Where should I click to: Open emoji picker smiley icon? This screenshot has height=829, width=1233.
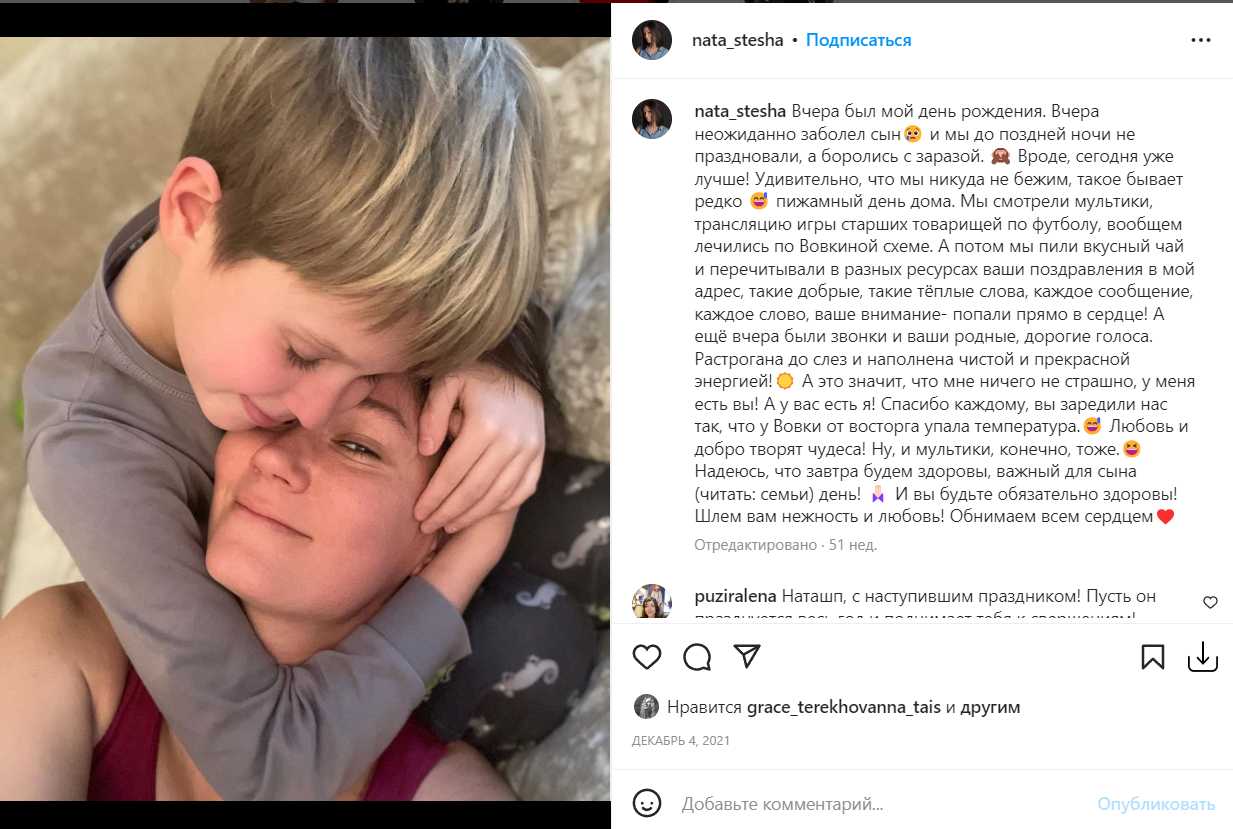(647, 803)
